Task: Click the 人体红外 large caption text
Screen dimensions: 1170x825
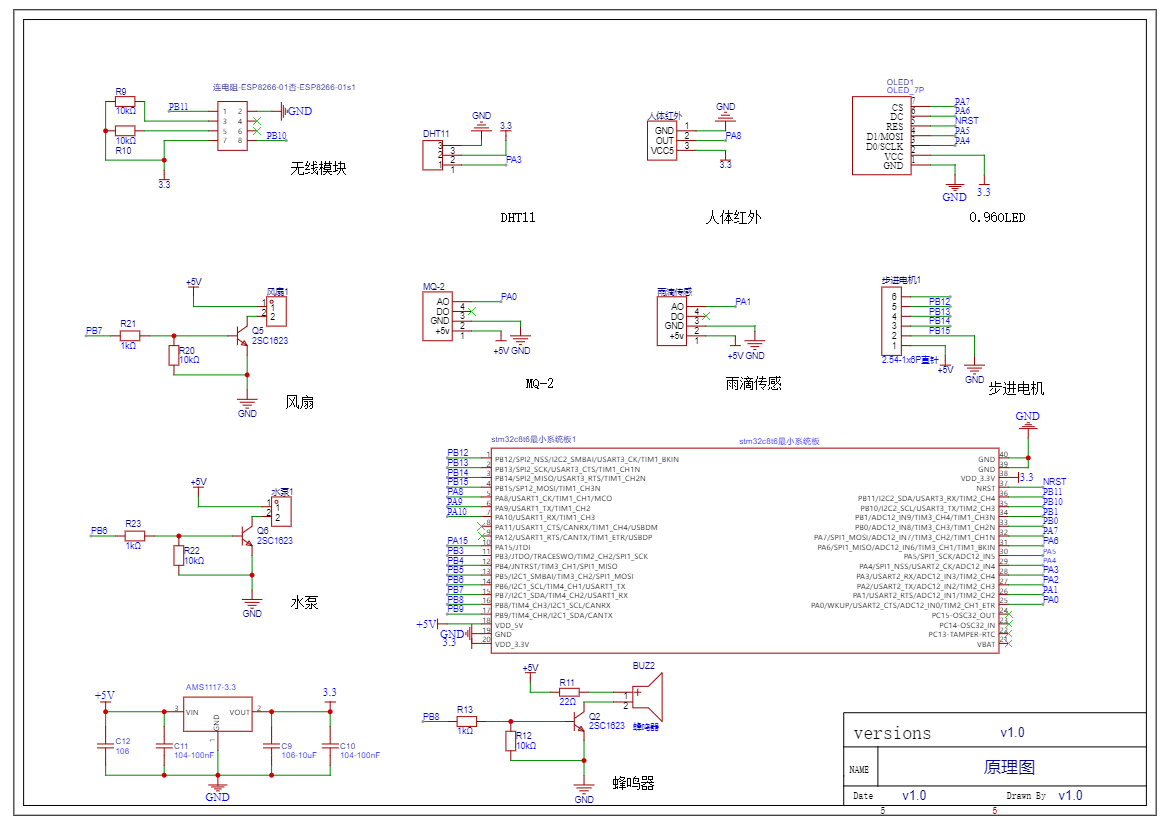Action: 733,217
